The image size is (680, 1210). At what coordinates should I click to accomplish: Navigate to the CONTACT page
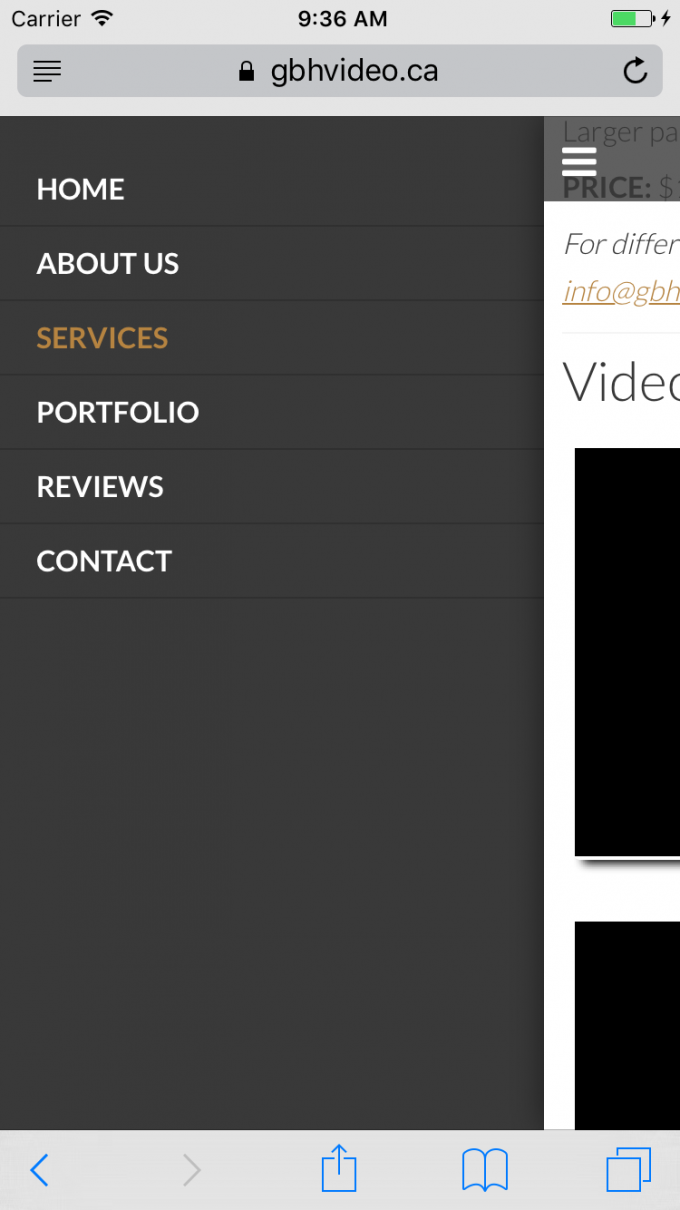pyautogui.click(x=272, y=561)
